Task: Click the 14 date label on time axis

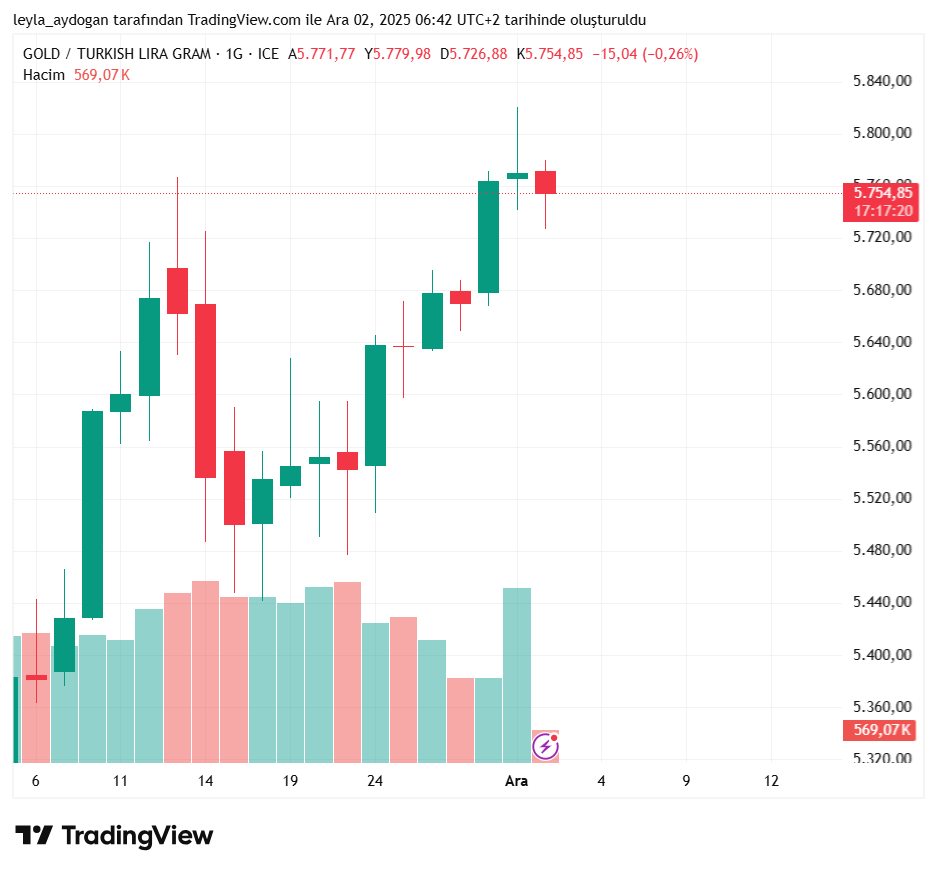Action: 205,781
